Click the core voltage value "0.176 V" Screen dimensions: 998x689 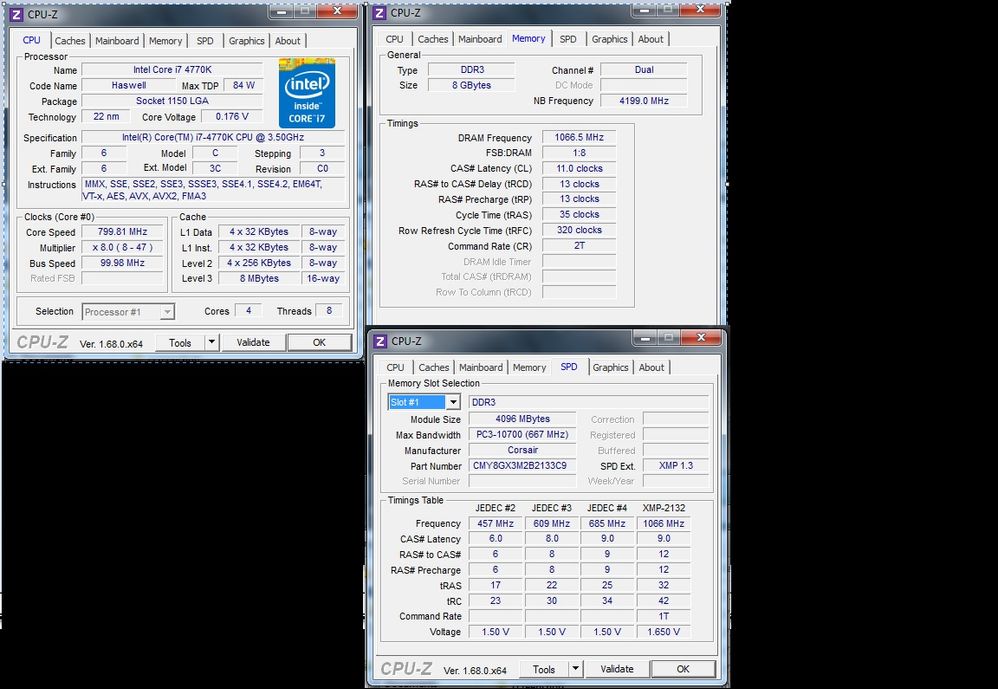click(x=232, y=116)
